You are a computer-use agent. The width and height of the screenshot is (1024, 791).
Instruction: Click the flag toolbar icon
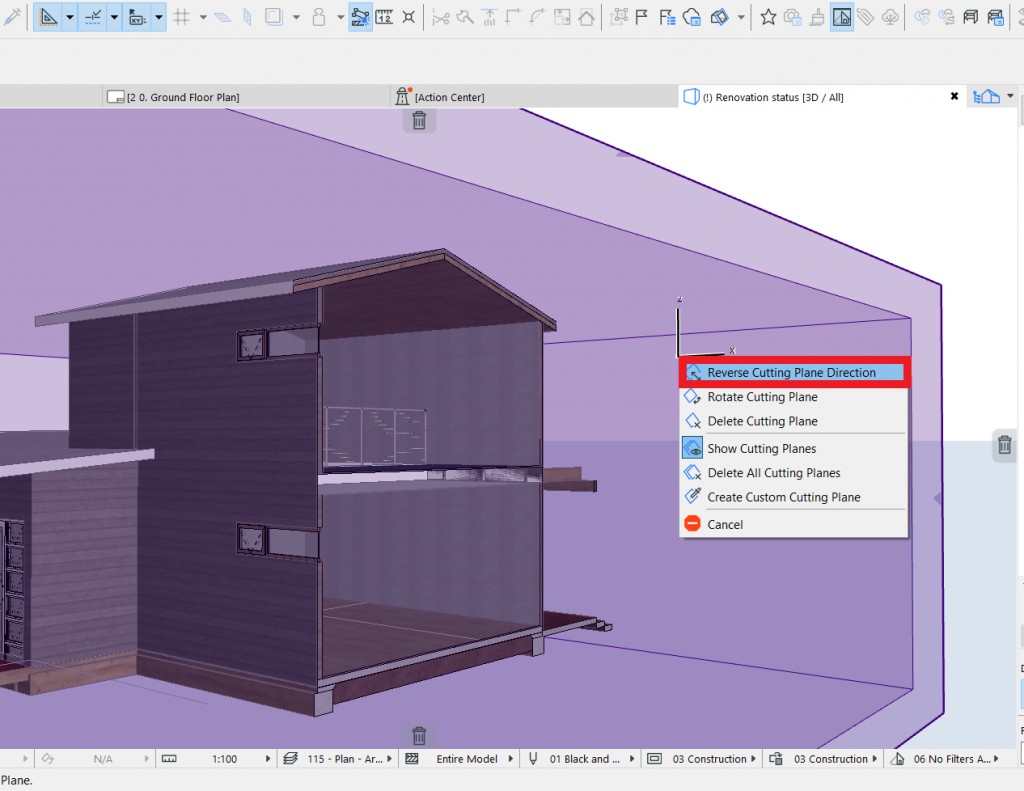[x=641, y=17]
